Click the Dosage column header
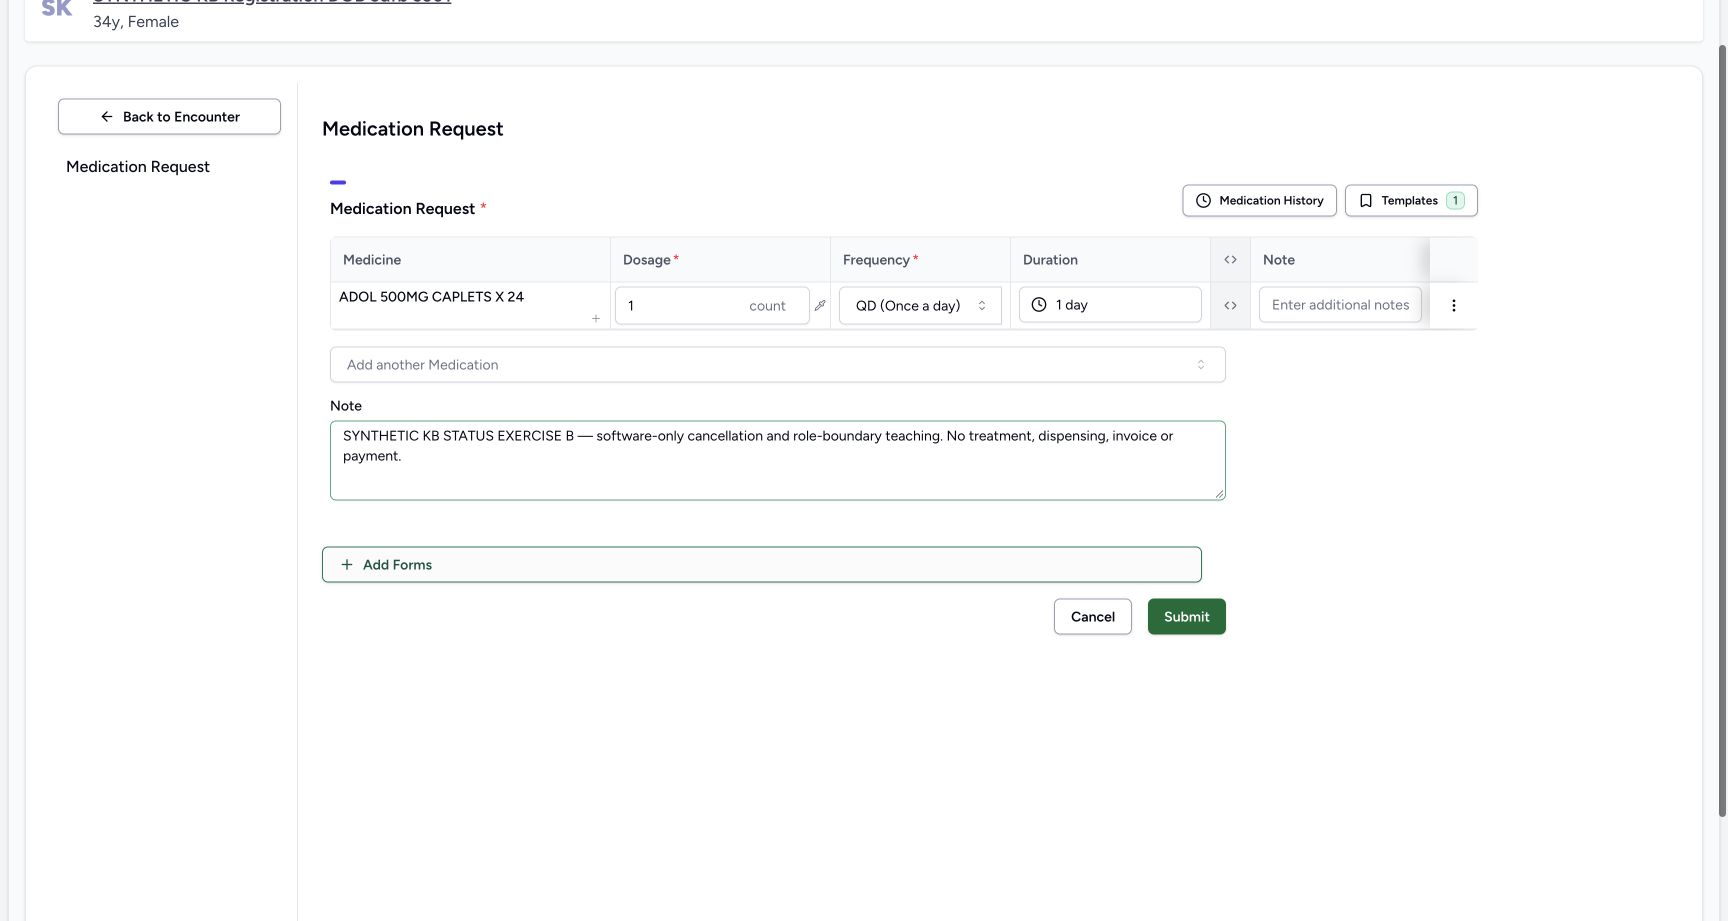This screenshot has height=921, width=1728. [720, 260]
